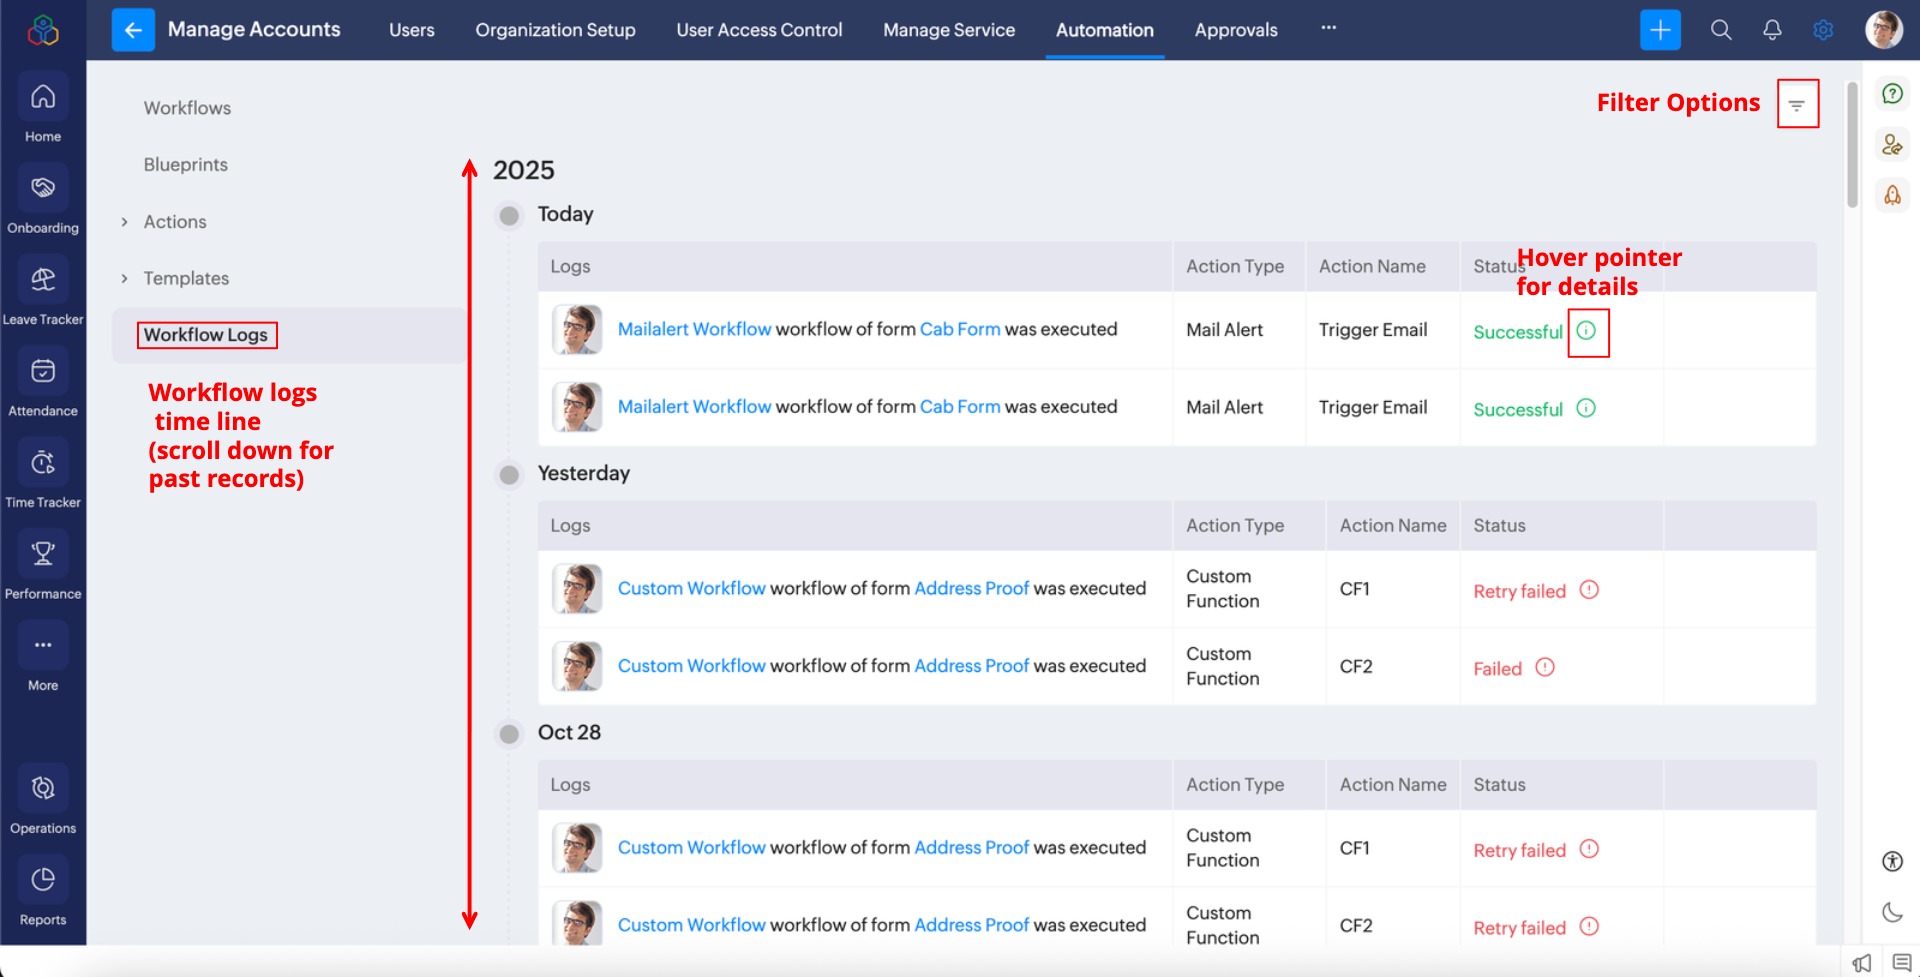Expand the Actions section
Screen dimensions: 1920x977
point(125,222)
